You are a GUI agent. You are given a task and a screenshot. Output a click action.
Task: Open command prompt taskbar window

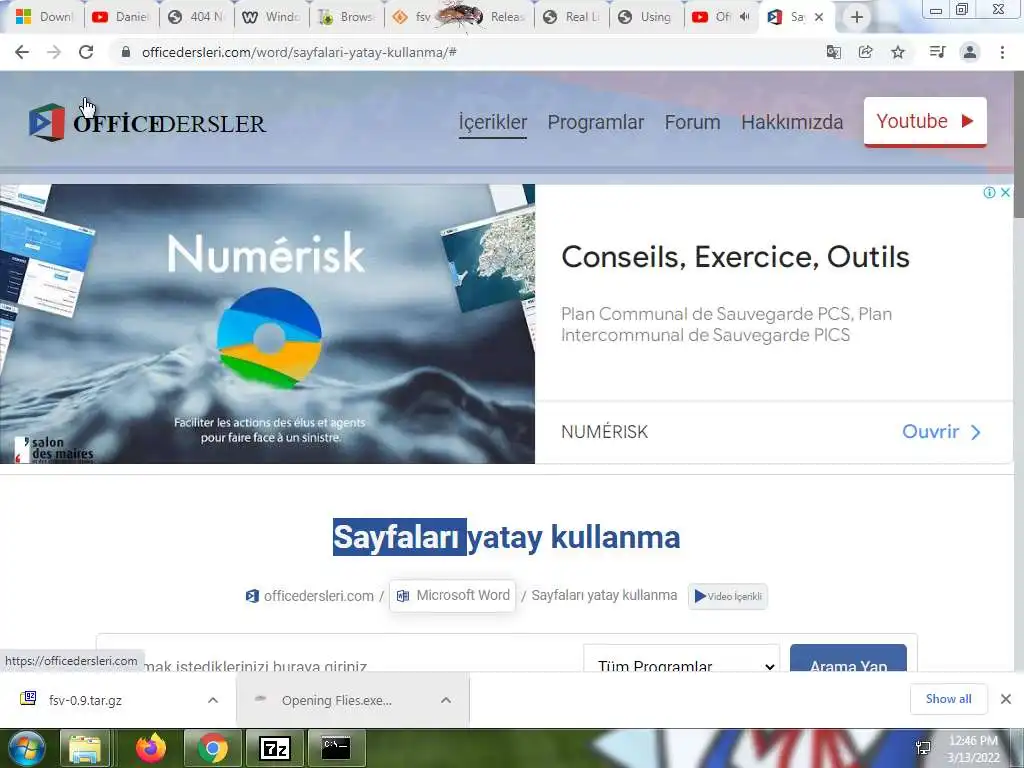pyautogui.click(x=336, y=748)
